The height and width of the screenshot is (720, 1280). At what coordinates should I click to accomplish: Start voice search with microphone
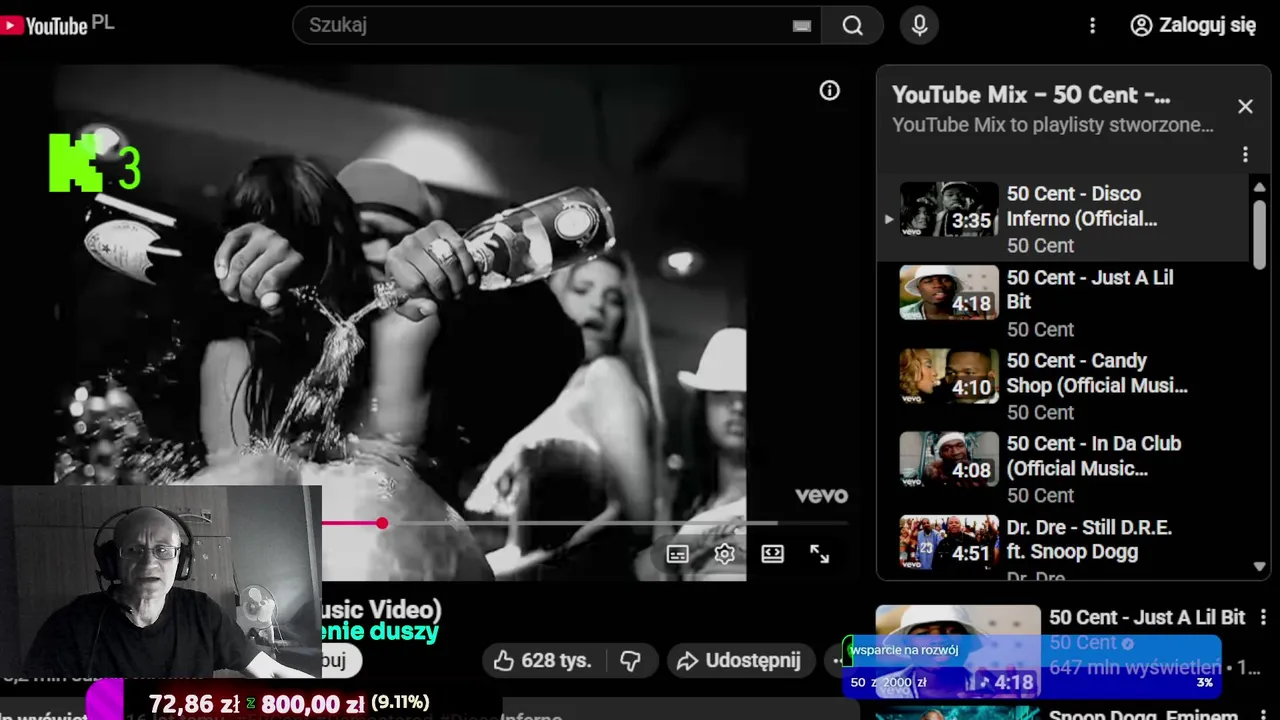pyautogui.click(x=920, y=25)
